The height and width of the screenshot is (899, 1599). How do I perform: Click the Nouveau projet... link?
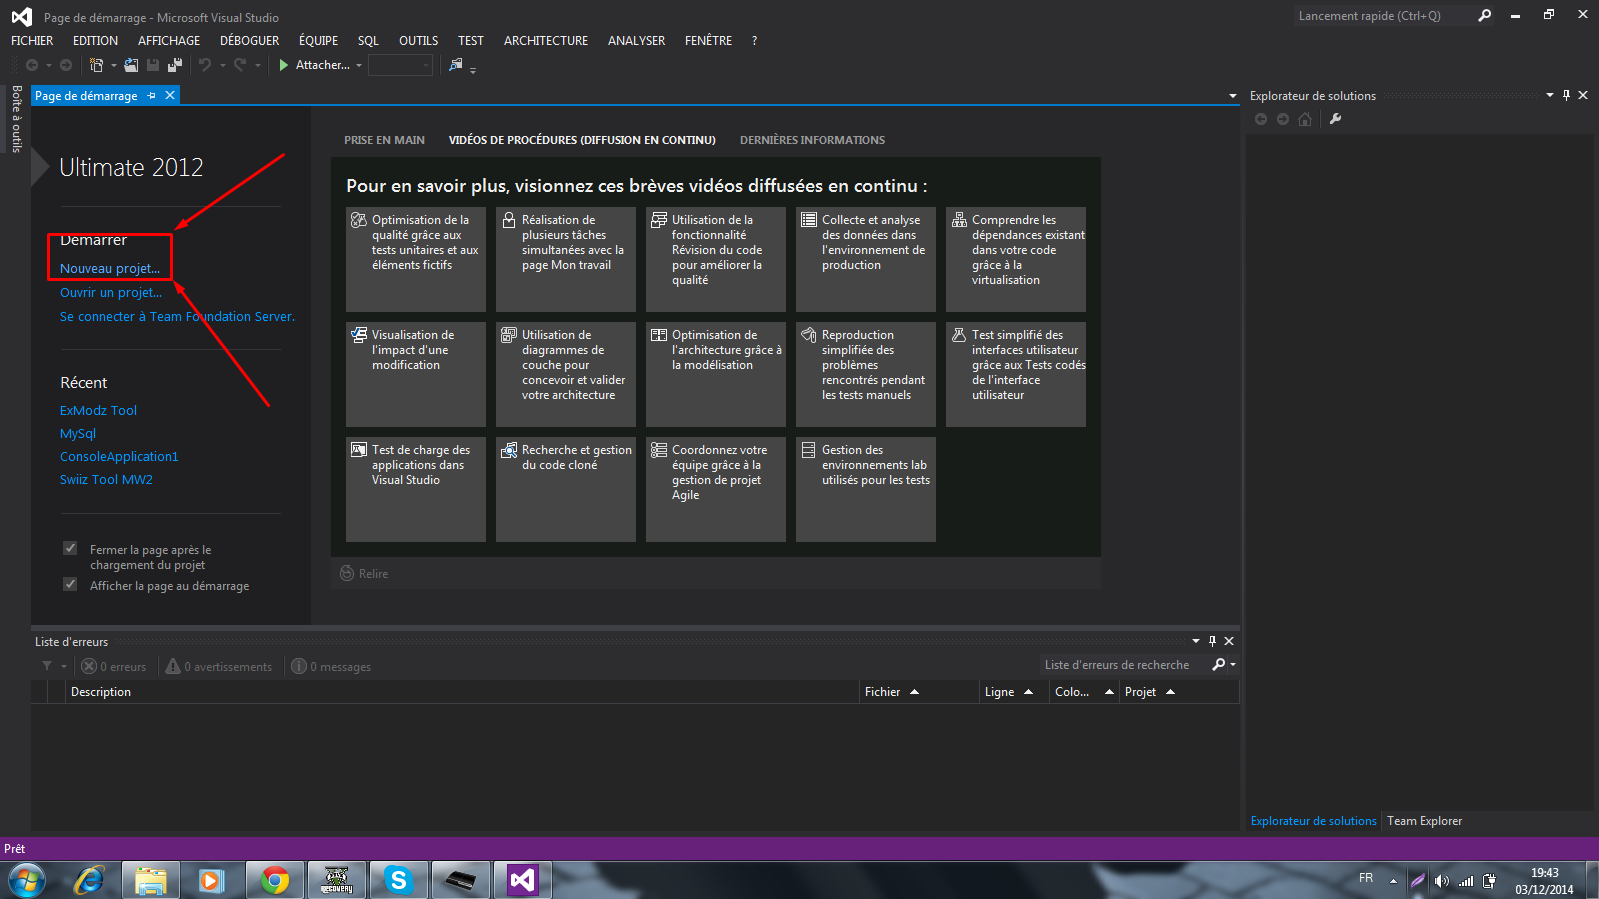110,268
